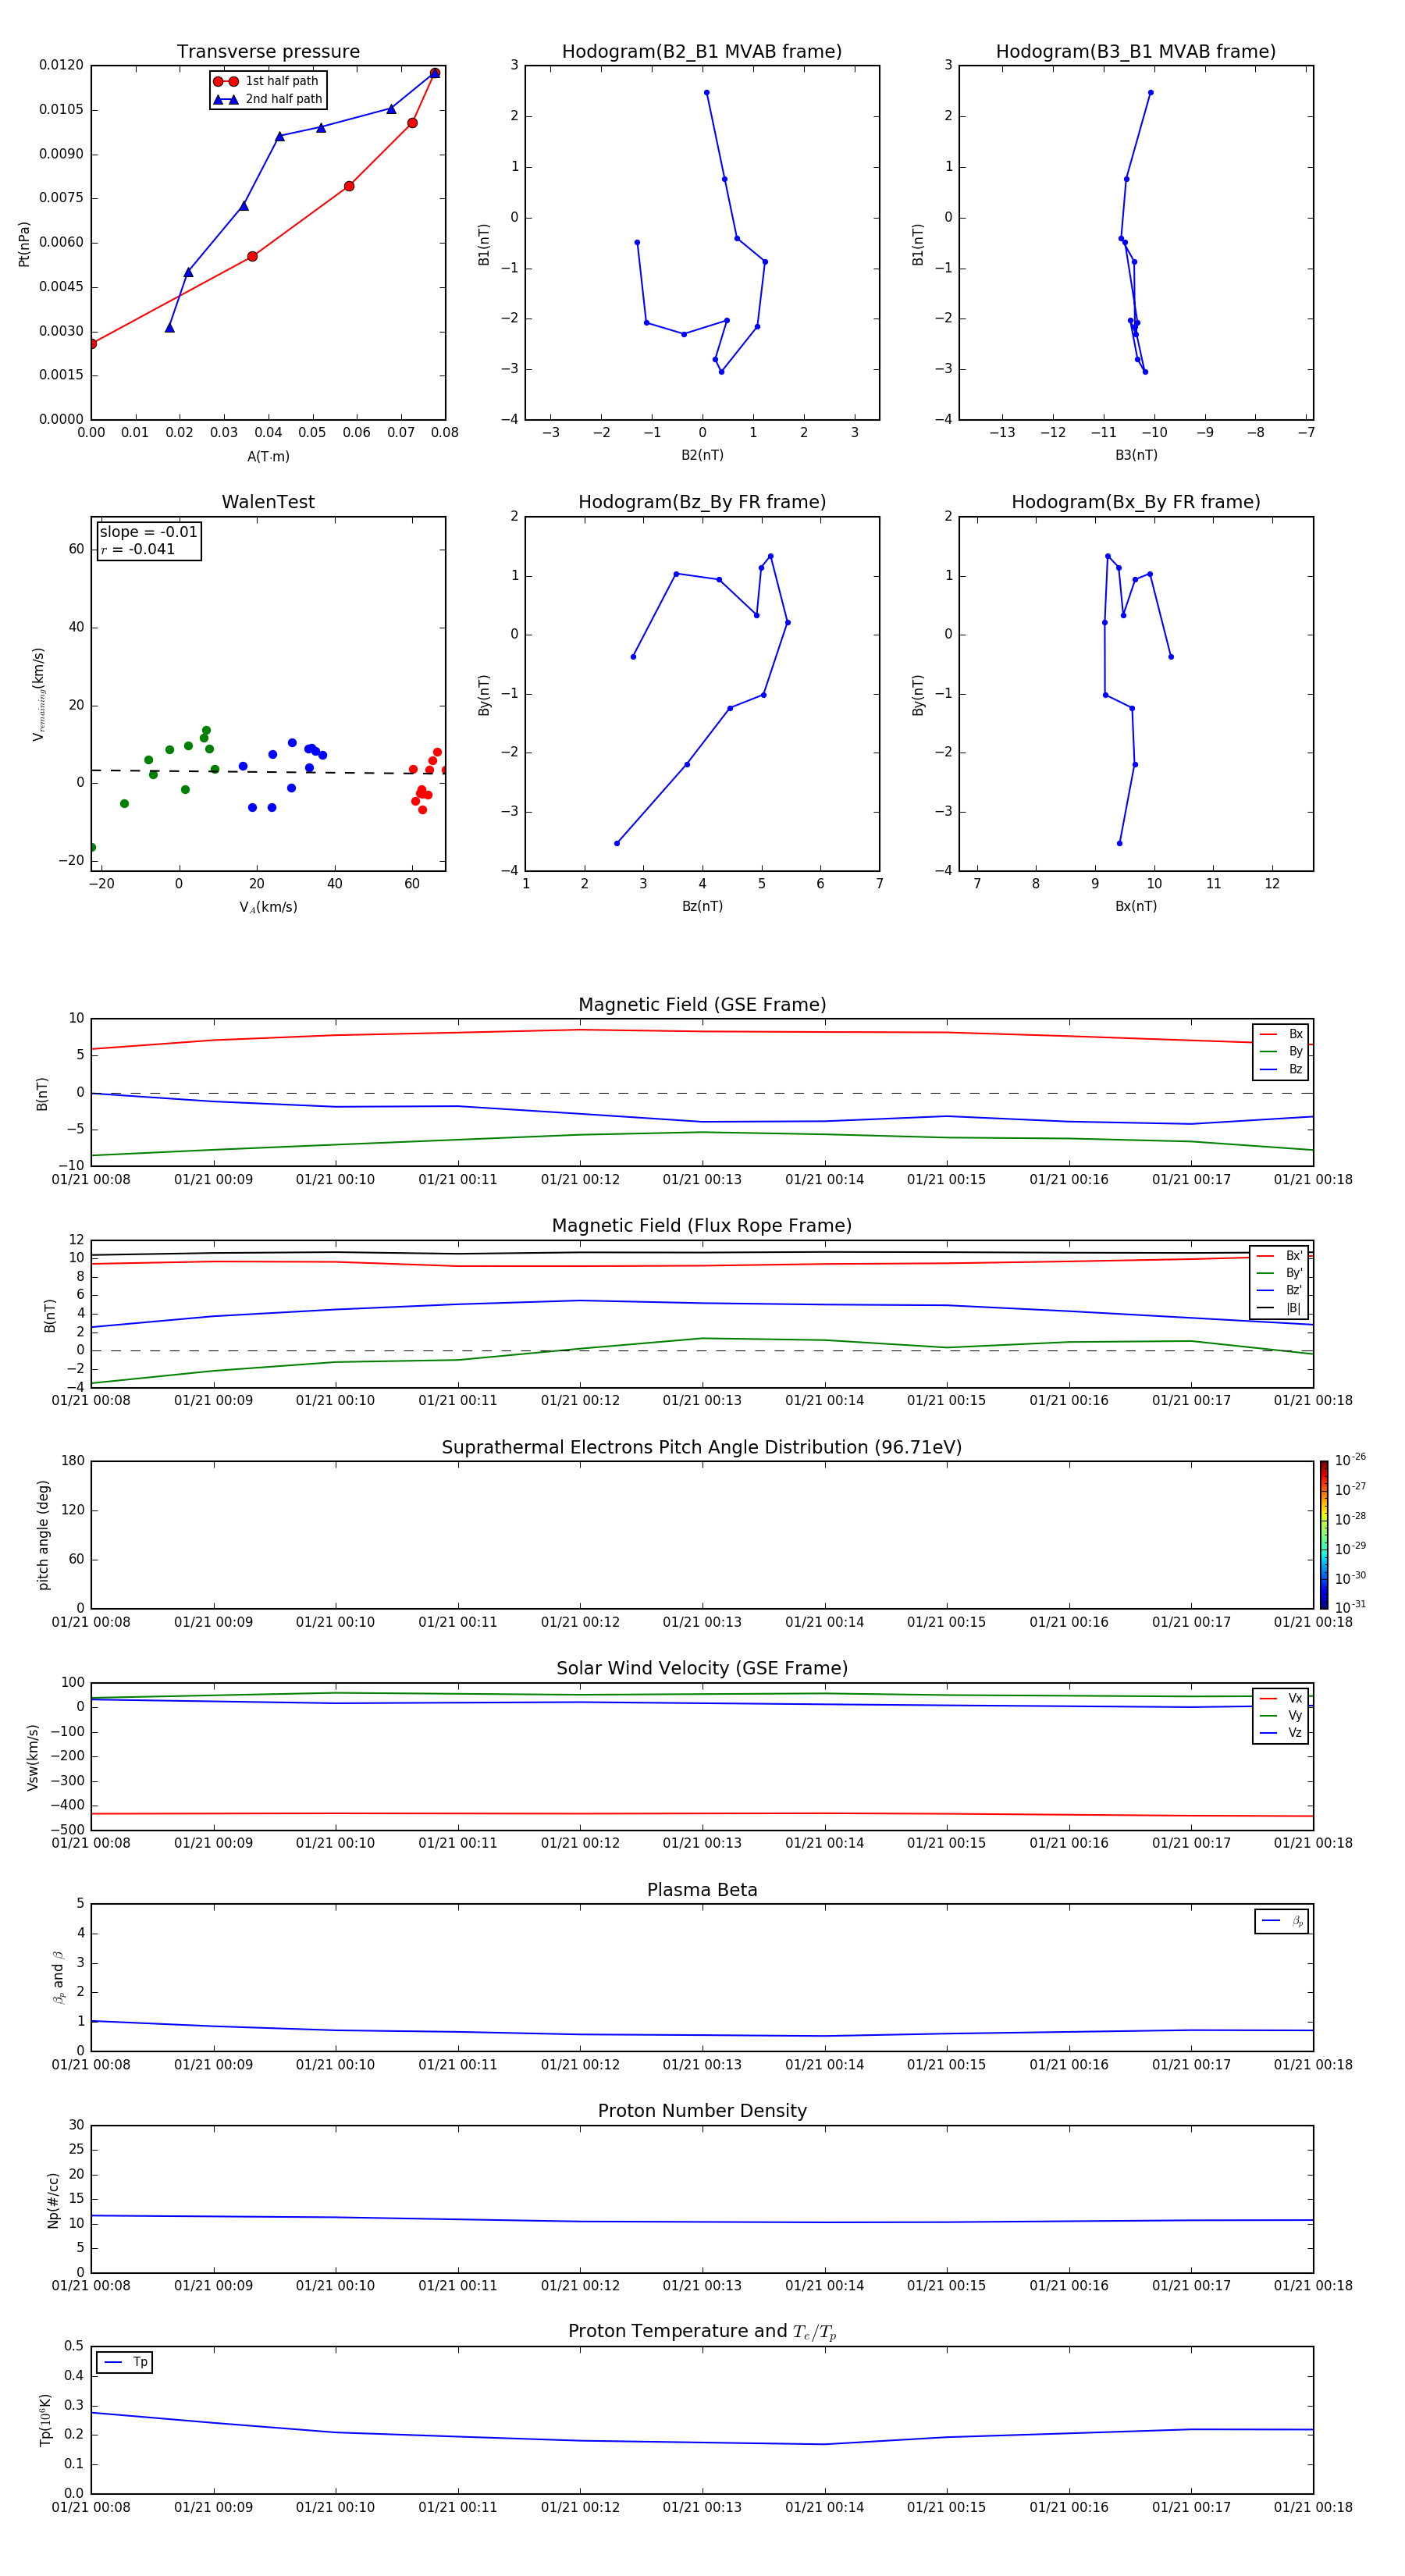Click the 'B3(nT)' x-axis label

pyautogui.click(x=1136, y=455)
